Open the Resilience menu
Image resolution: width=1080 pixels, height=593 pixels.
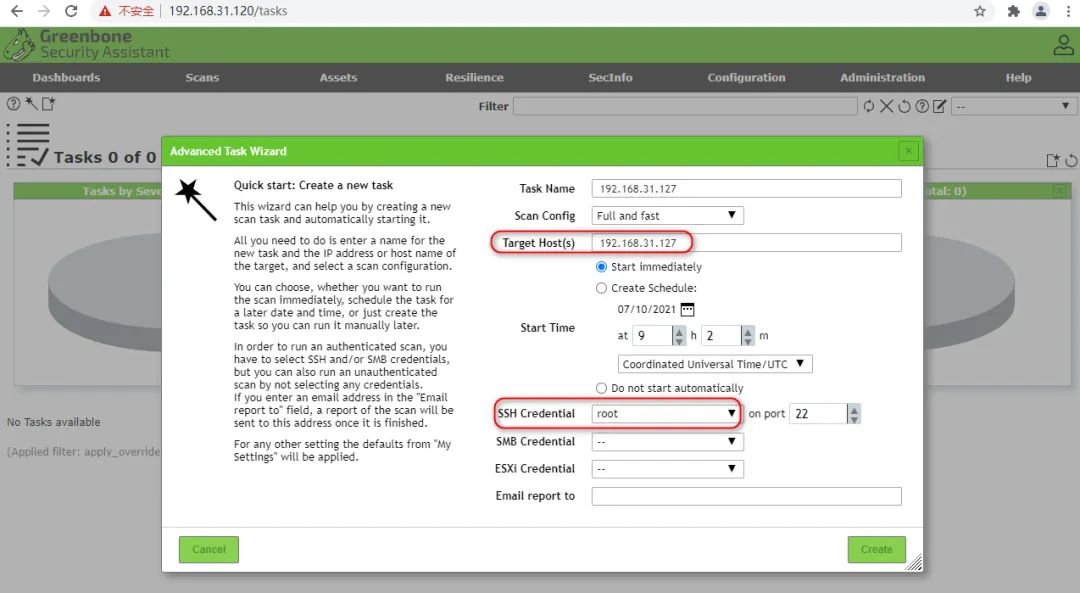tap(474, 78)
